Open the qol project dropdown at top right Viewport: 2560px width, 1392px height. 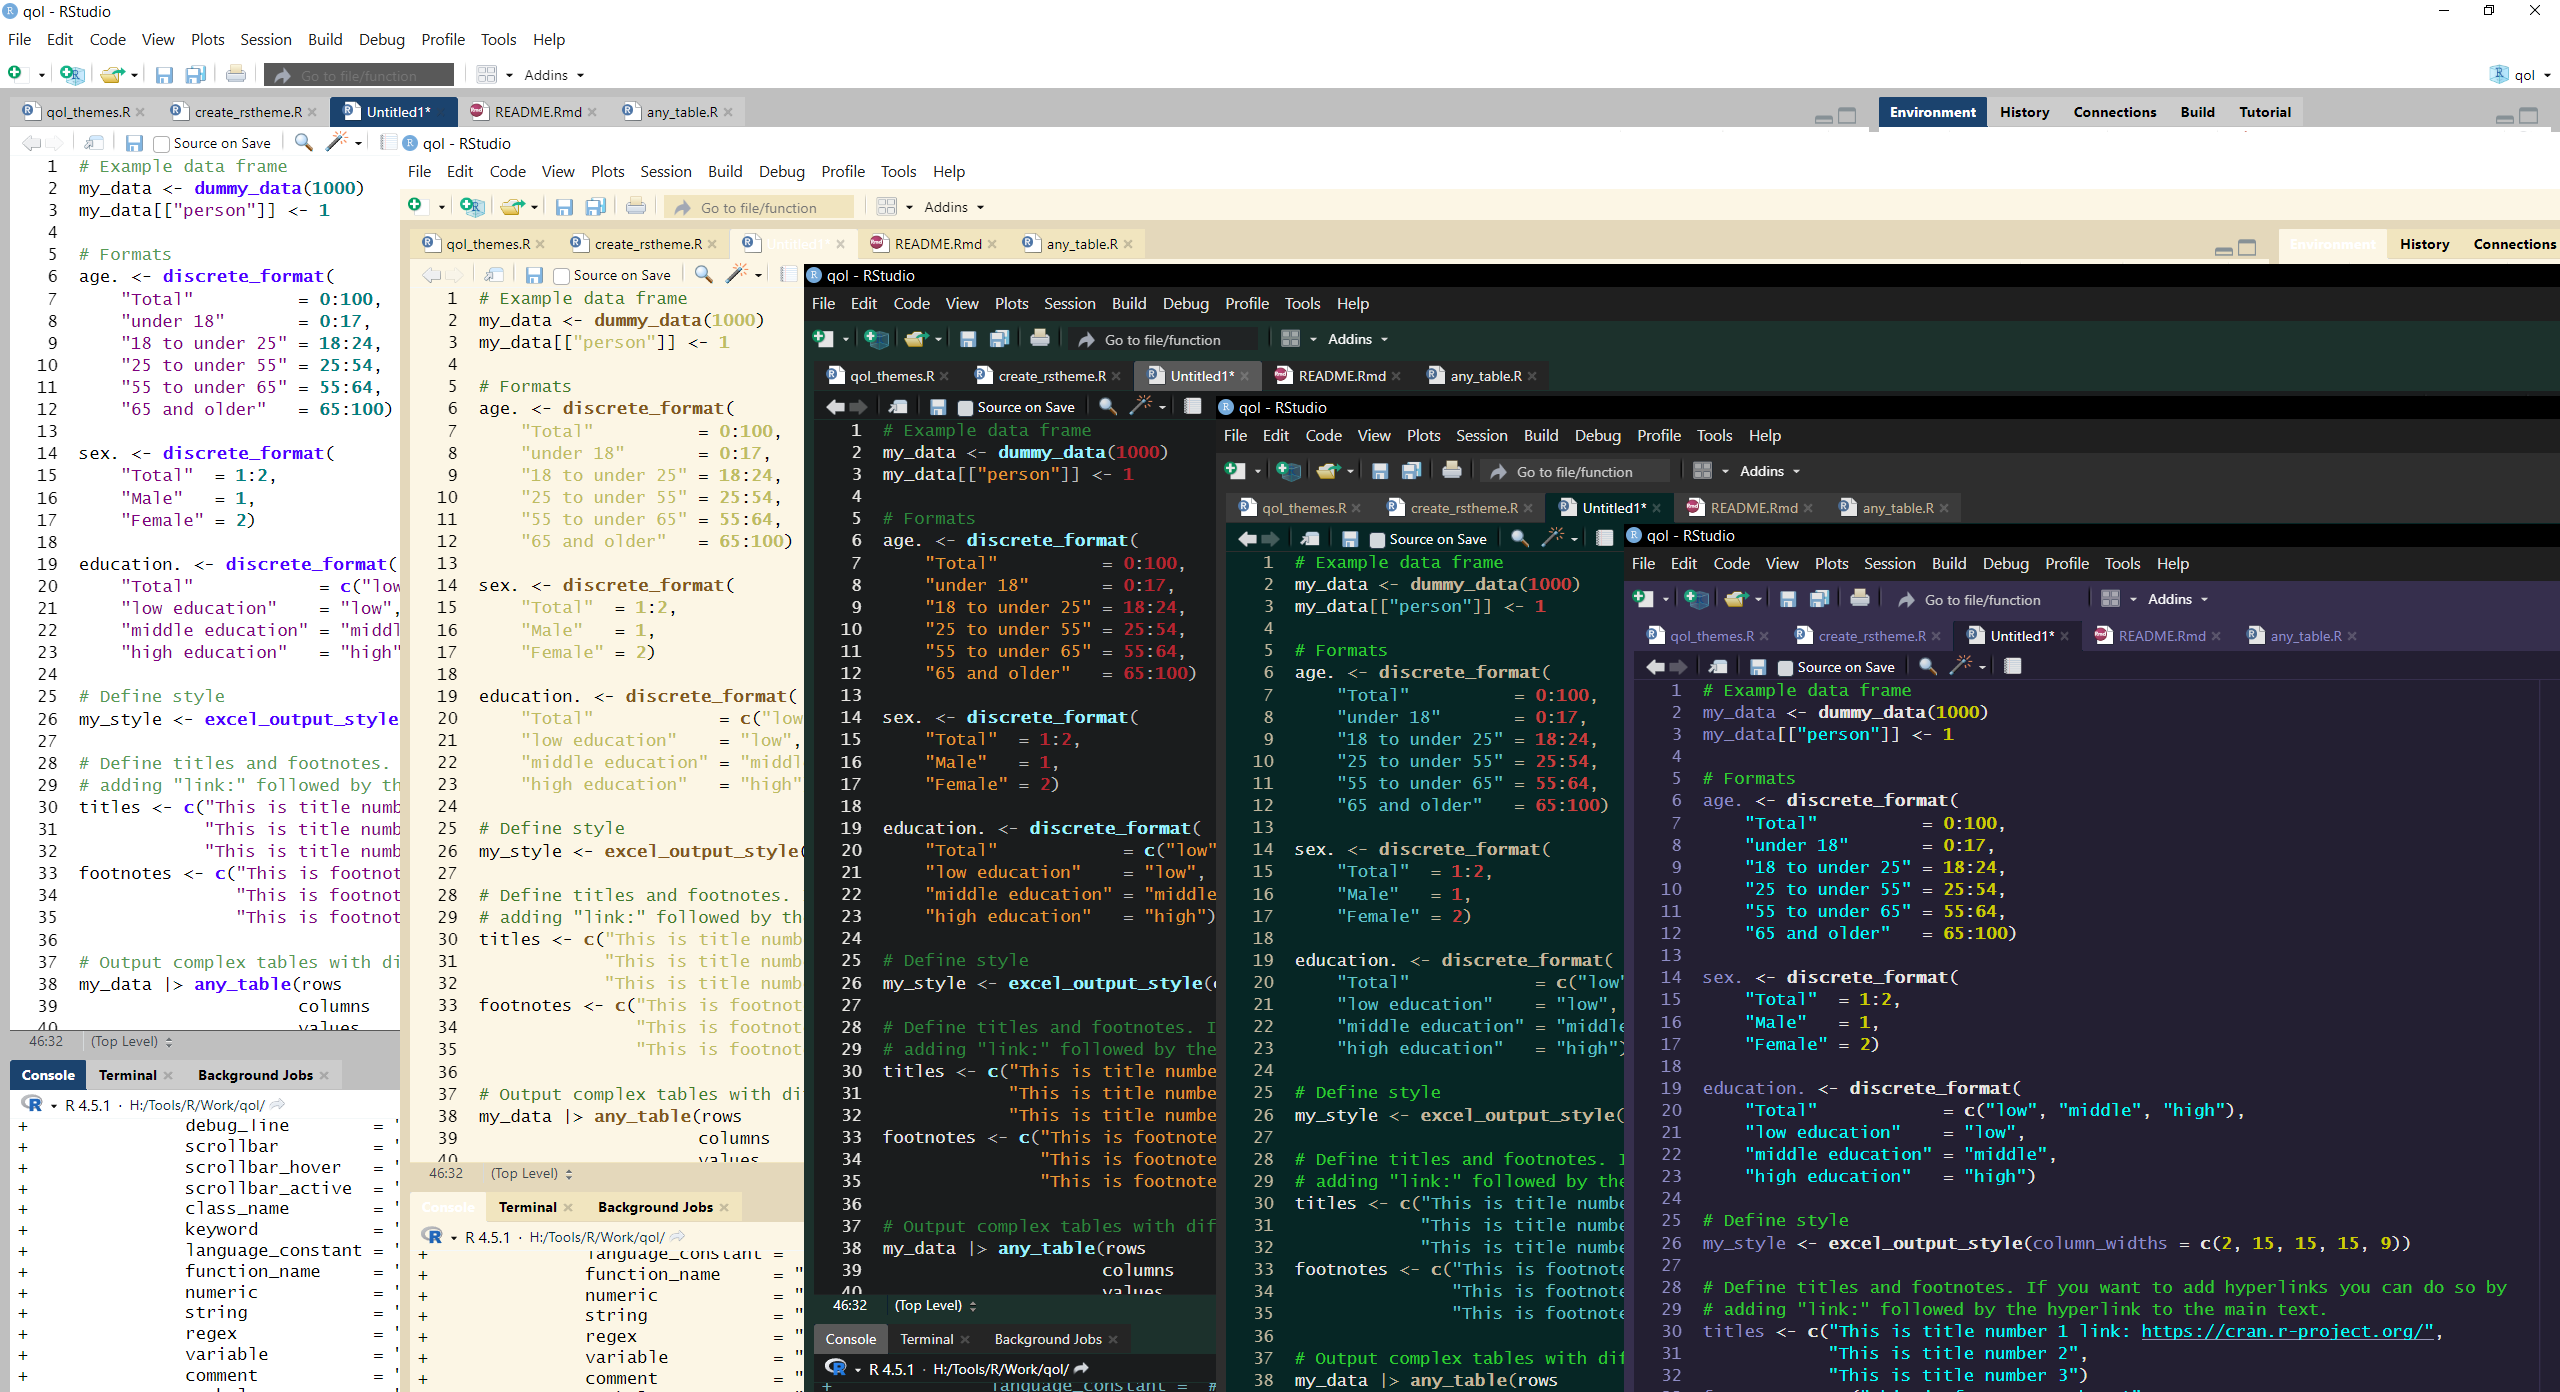click(2522, 75)
